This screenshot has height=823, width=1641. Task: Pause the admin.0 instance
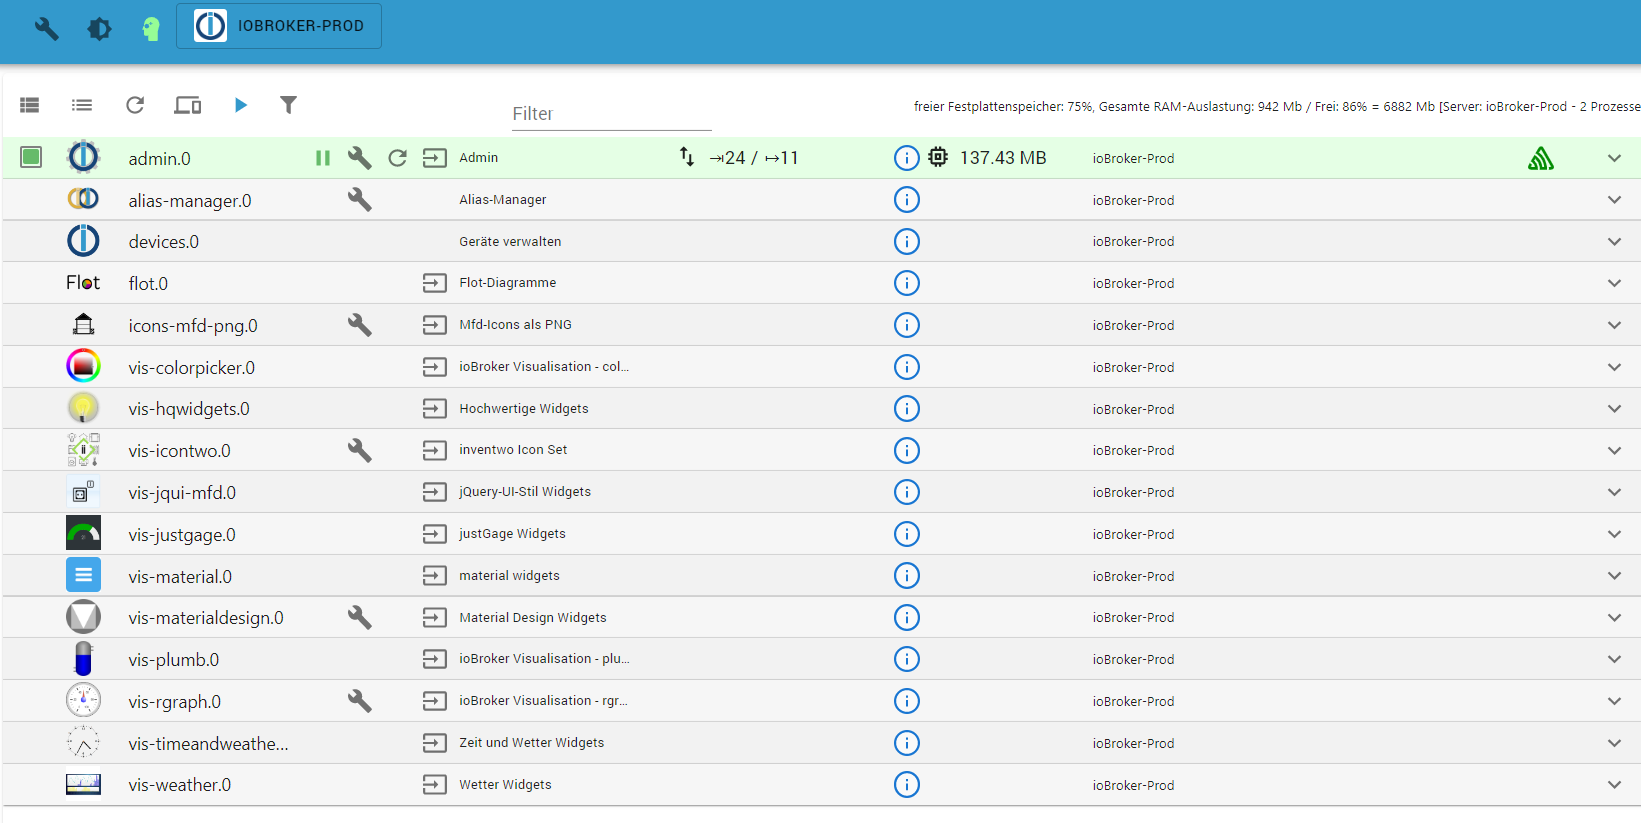[x=323, y=158]
